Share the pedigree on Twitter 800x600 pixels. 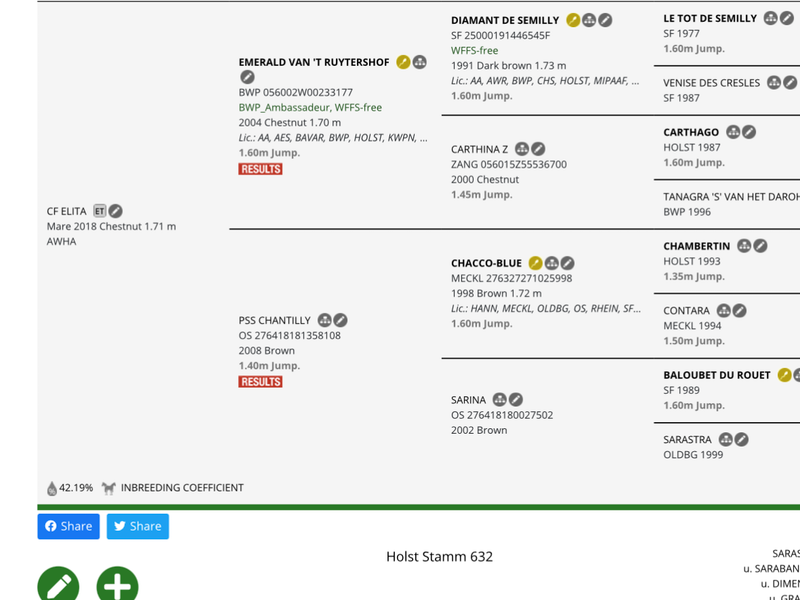(137, 526)
